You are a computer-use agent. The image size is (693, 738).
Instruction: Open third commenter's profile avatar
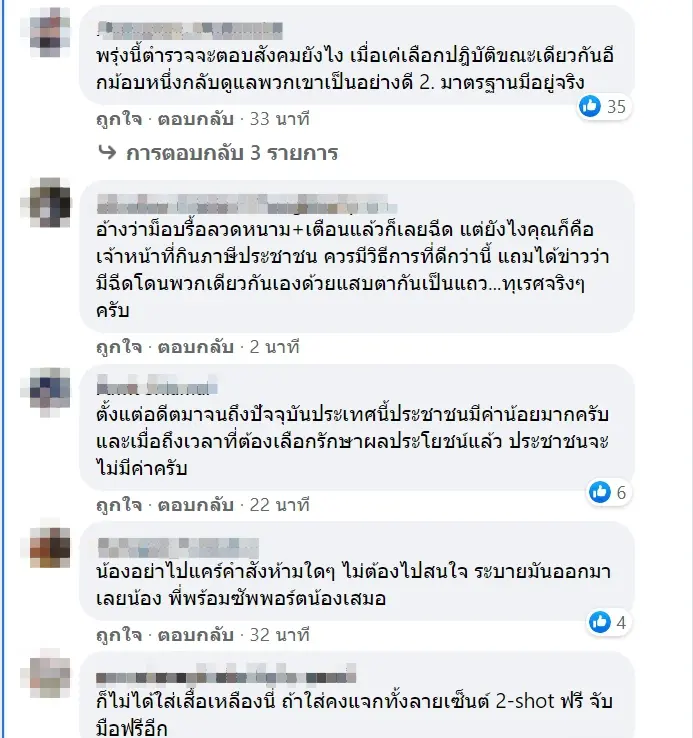(x=50, y=392)
